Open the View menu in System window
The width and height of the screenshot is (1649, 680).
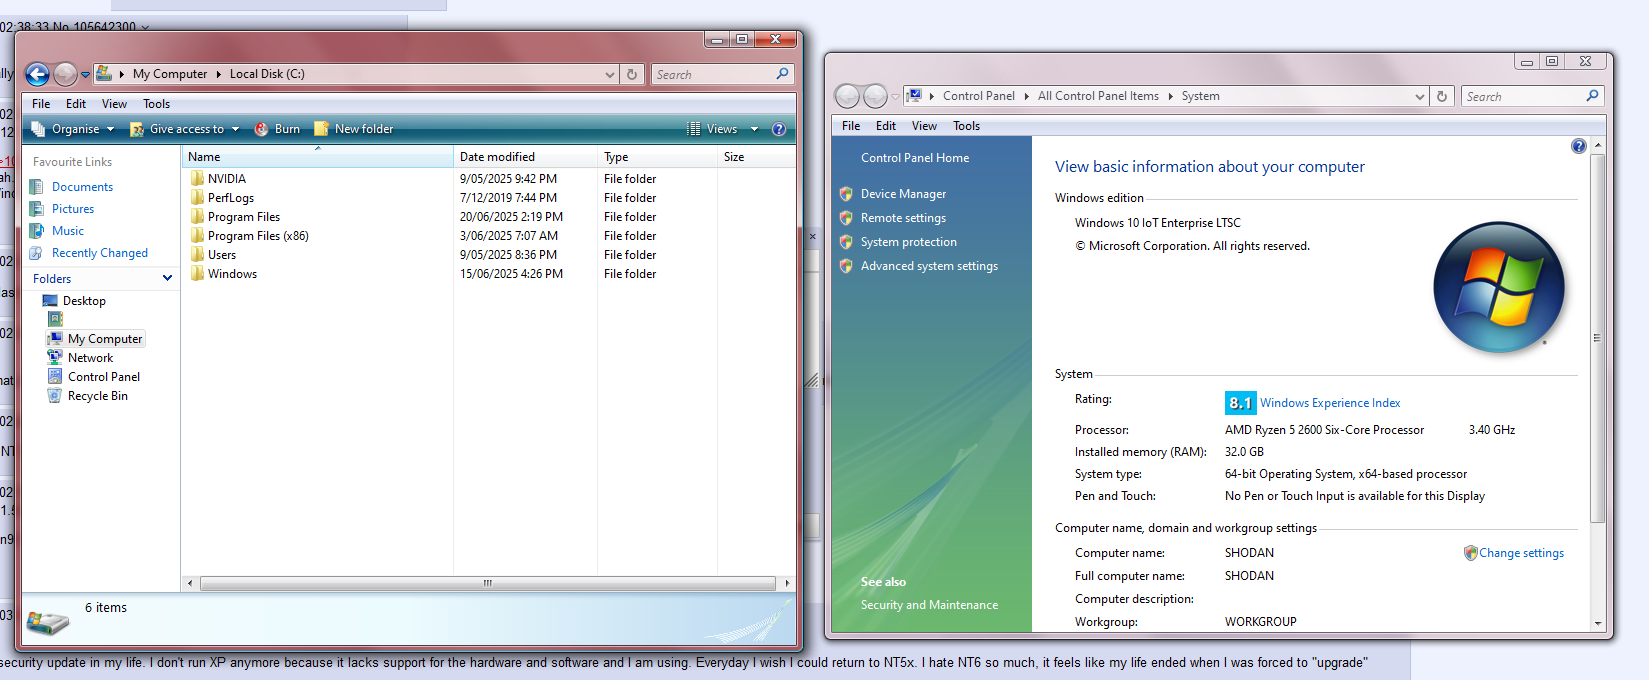click(x=924, y=126)
